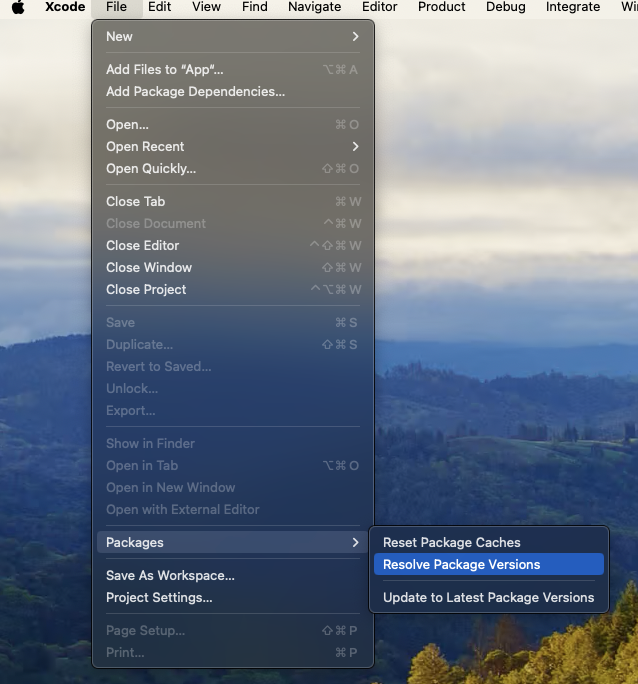The image size is (638, 684).
Task: Expand the Packages submenu chevron
Action: click(x=355, y=543)
